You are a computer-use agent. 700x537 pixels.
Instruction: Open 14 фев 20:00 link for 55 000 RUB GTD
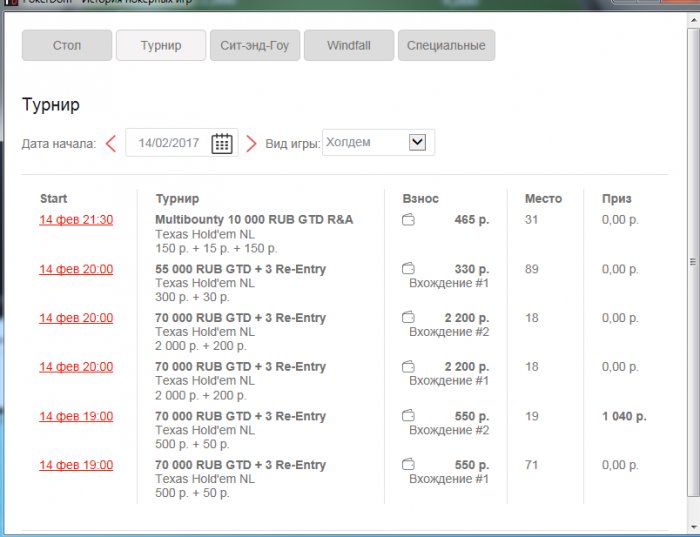76,269
